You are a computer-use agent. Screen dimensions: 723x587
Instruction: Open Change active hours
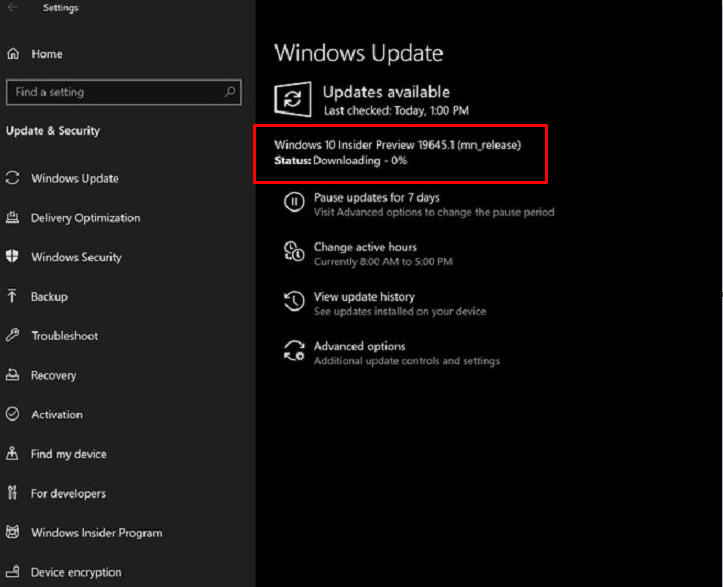point(365,247)
